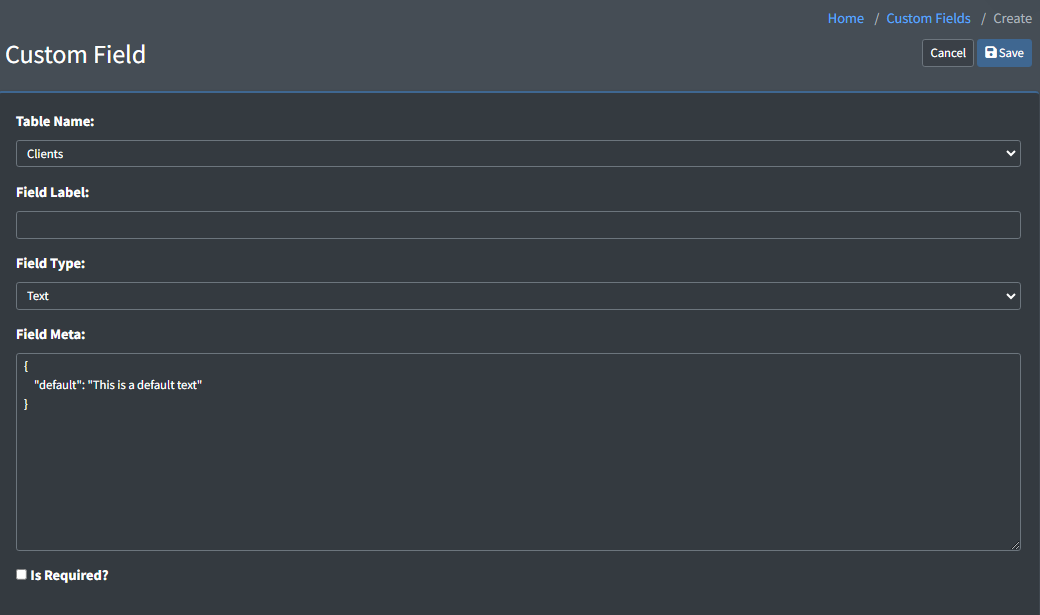The image size is (1040, 615).
Task: Click the "Table Name:" label
Action: 55,122
